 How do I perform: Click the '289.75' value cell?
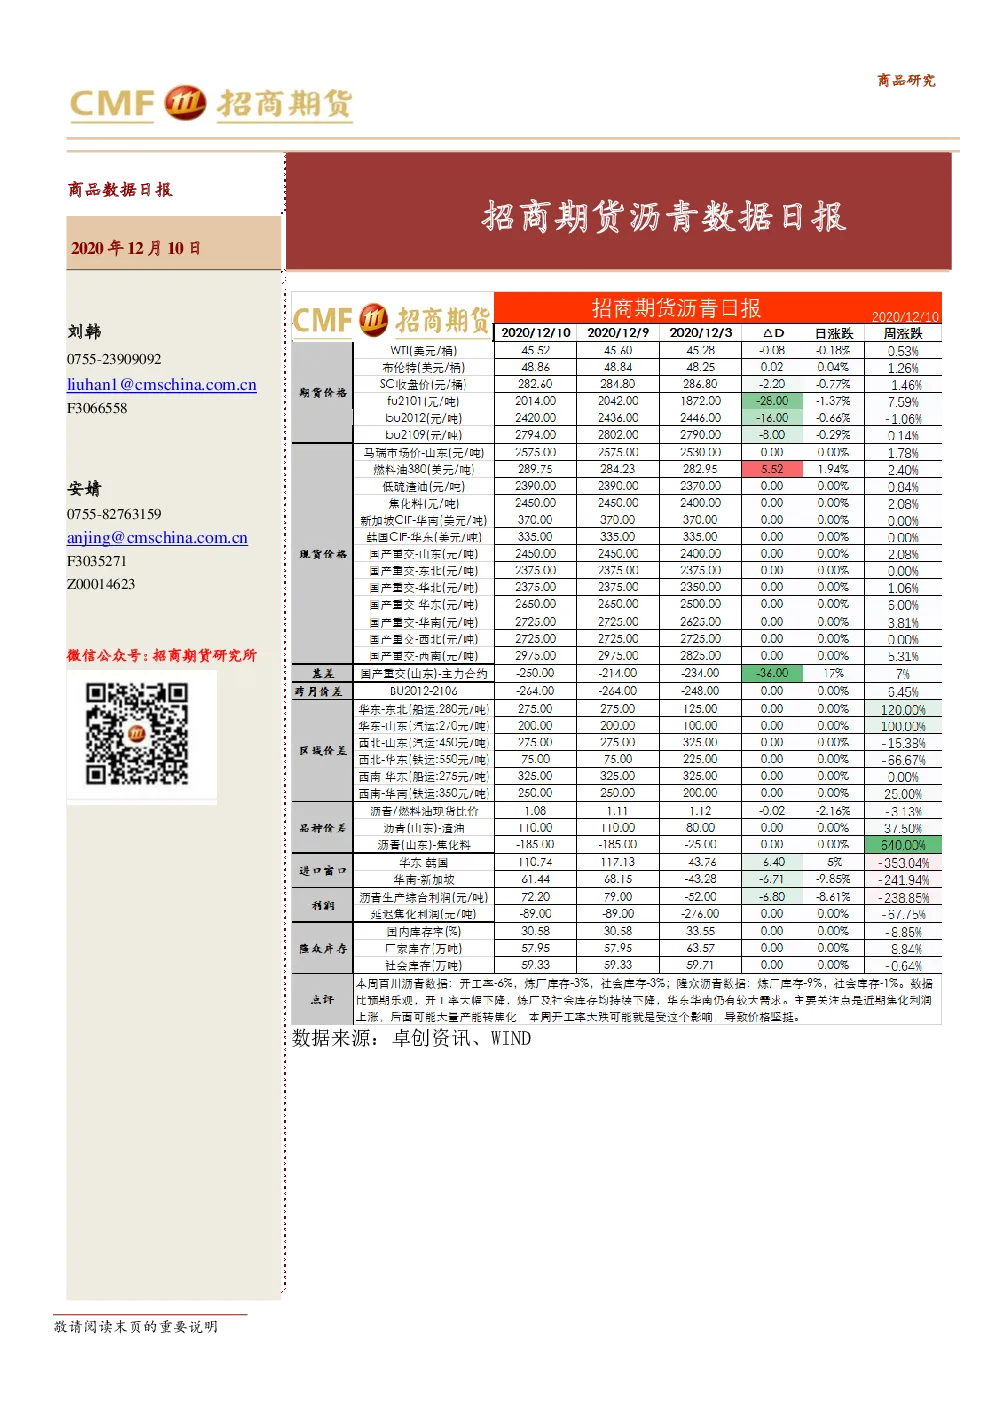pyautogui.click(x=536, y=469)
